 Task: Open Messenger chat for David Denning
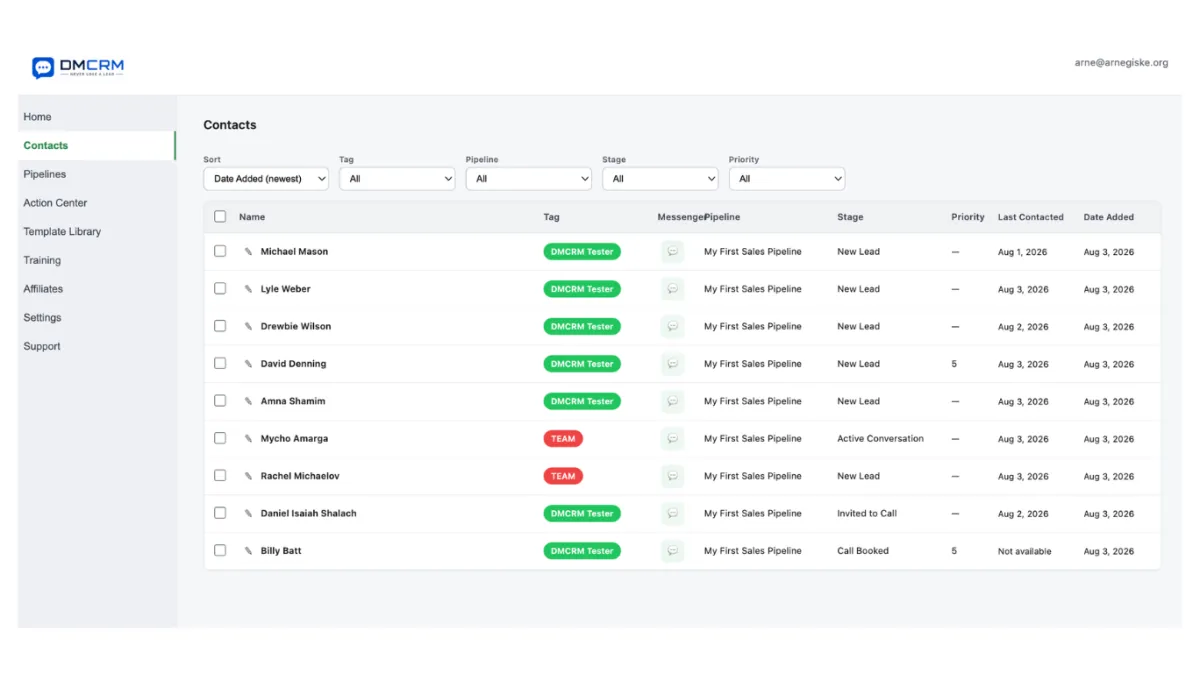pos(673,364)
